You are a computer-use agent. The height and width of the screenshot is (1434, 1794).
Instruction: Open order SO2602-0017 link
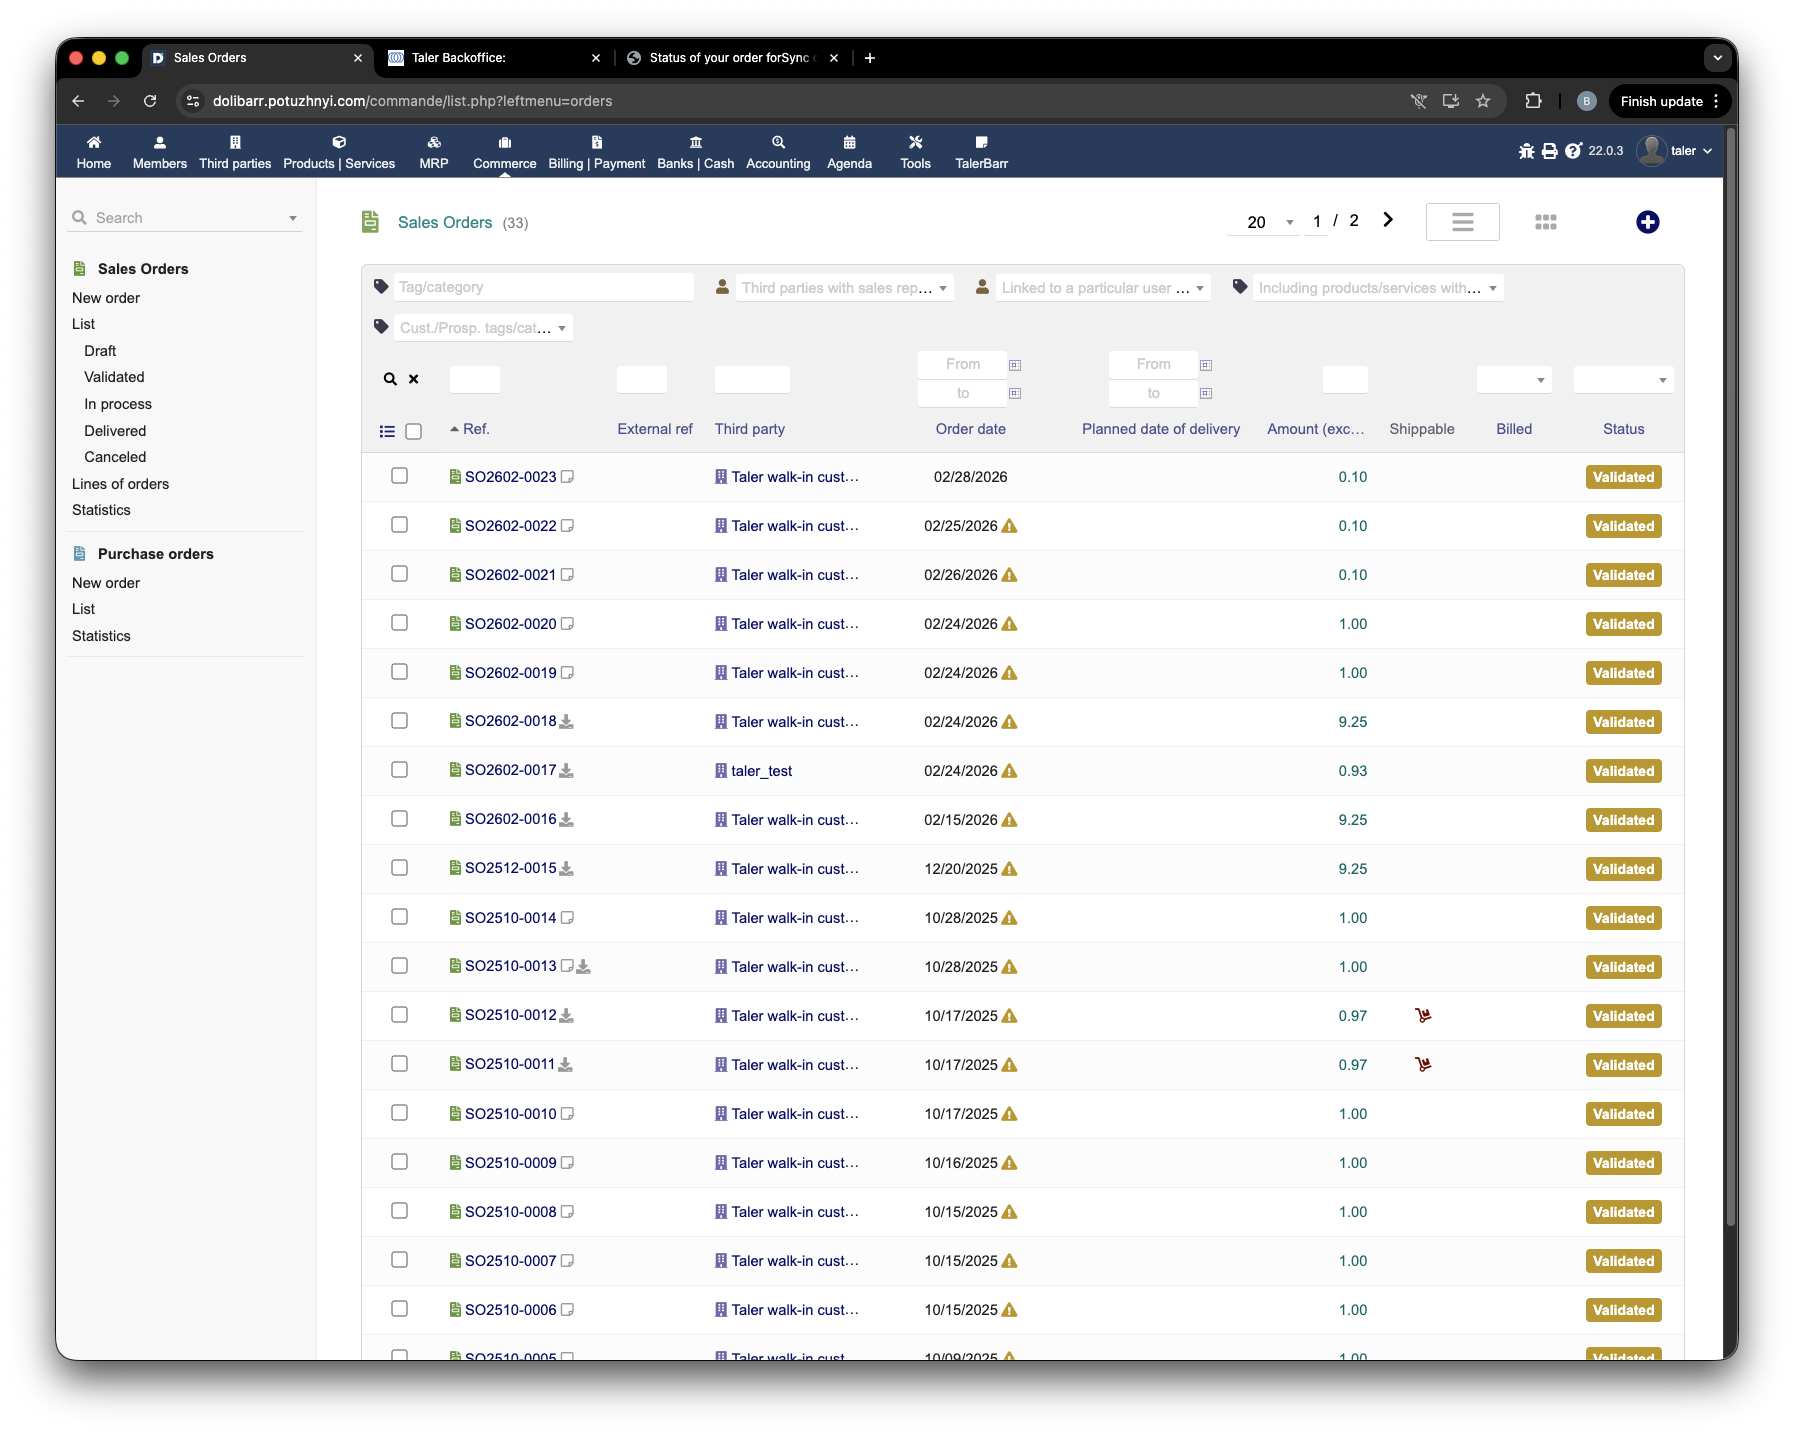tap(510, 770)
